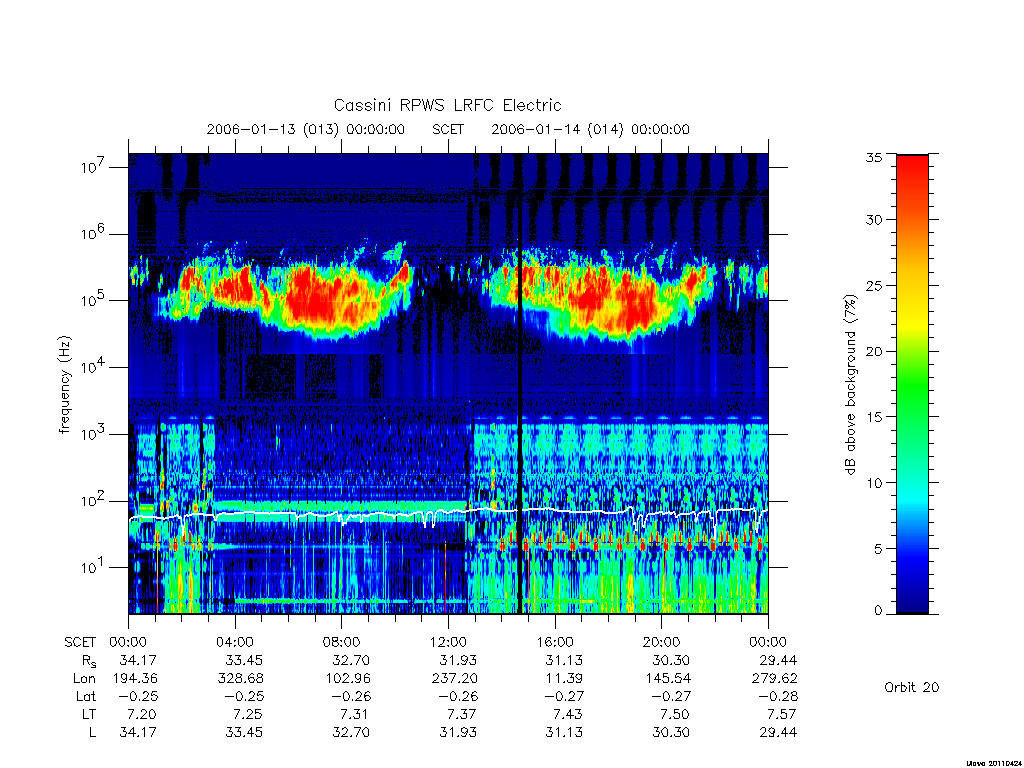The height and width of the screenshot is (768, 1024).
Task: Click the Lon value "11.39"
Action: click(565, 679)
